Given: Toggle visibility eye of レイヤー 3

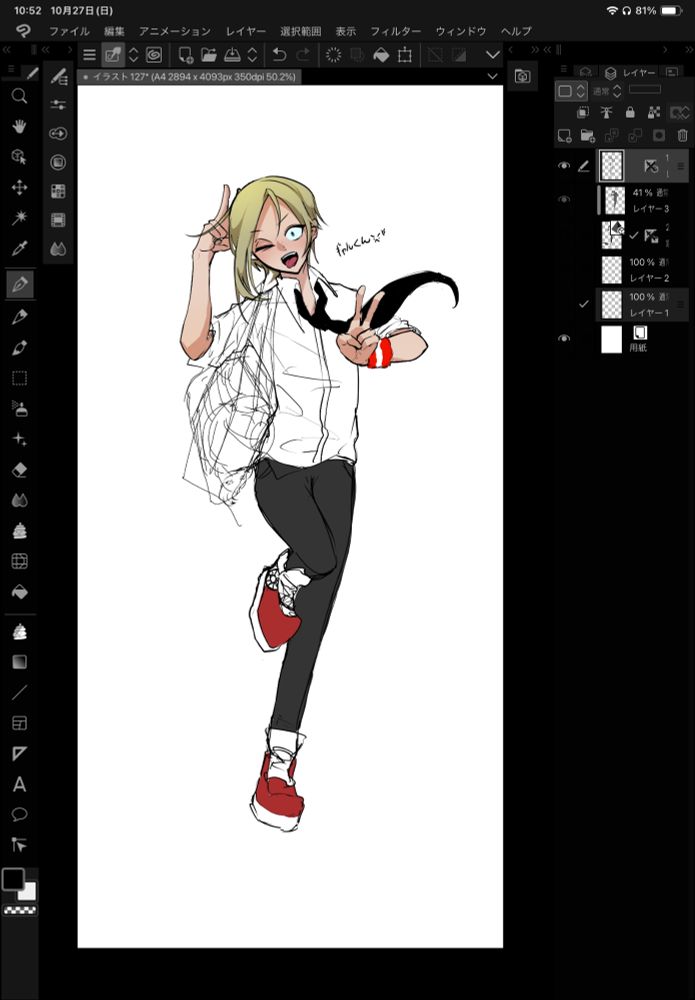Looking at the screenshot, I should pos(564,200).
